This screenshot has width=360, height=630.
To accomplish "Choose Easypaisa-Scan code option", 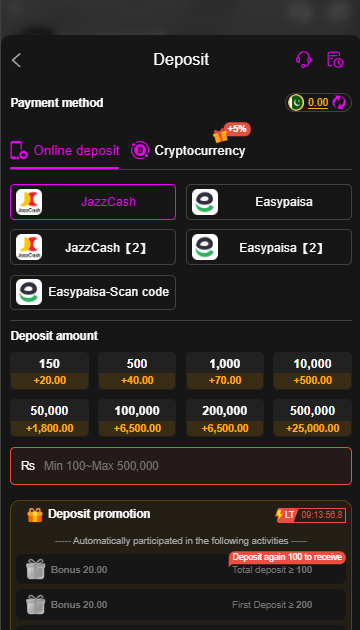I will (93, 292).
